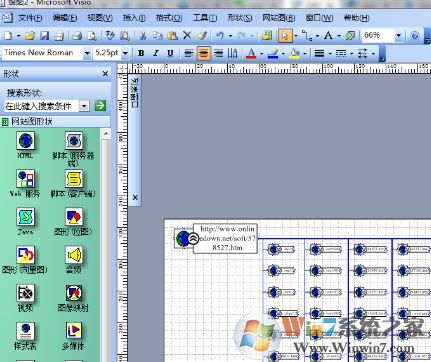This screenshot has height=362, width=431.
Task: Open the Connector tool dropdown arrow
Action: click(x=317, y=35)
